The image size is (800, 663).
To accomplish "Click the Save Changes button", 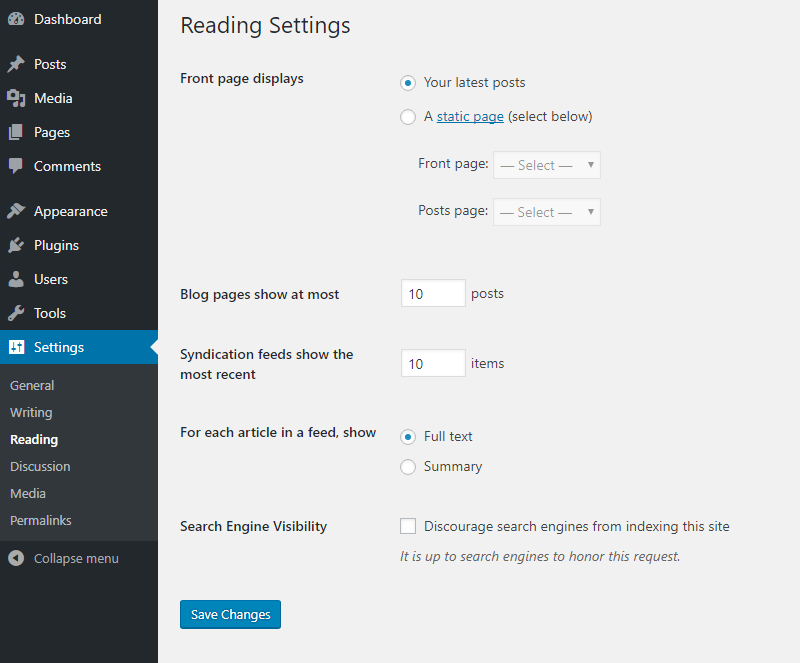I will [230, 615].
